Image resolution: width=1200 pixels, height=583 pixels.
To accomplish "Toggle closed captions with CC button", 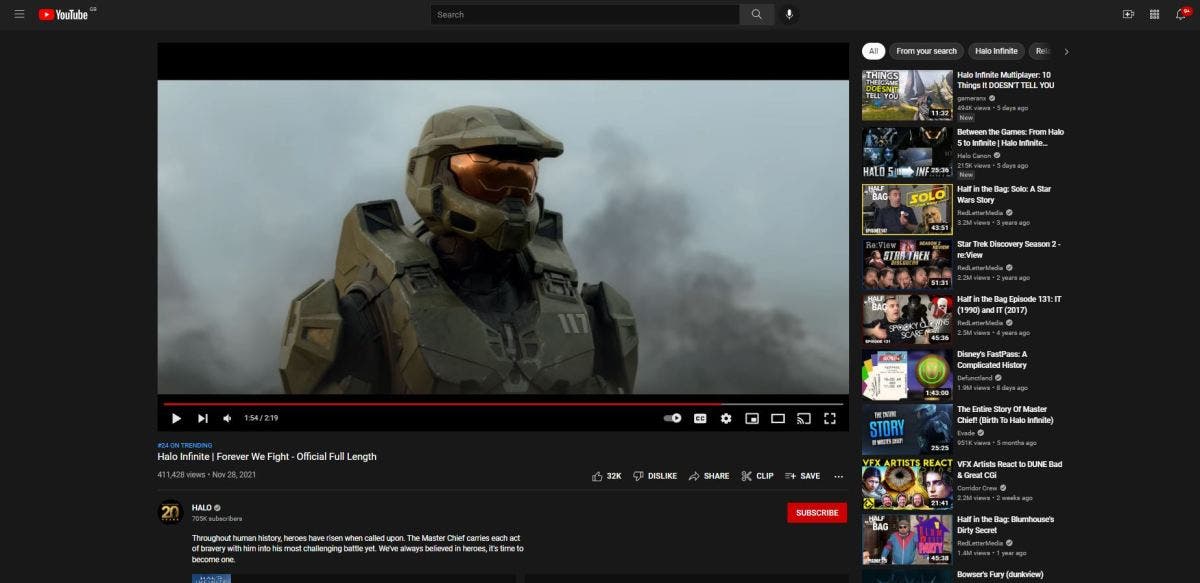I will (x=700, y=418).
